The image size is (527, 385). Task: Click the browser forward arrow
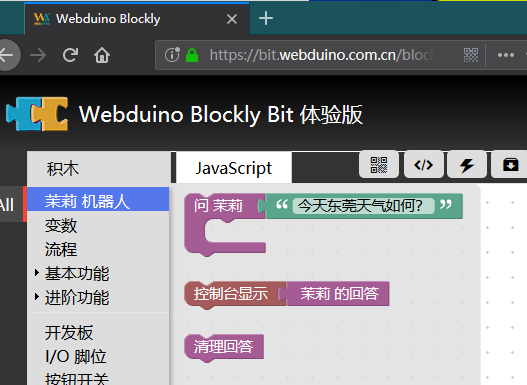coord(38,55)
